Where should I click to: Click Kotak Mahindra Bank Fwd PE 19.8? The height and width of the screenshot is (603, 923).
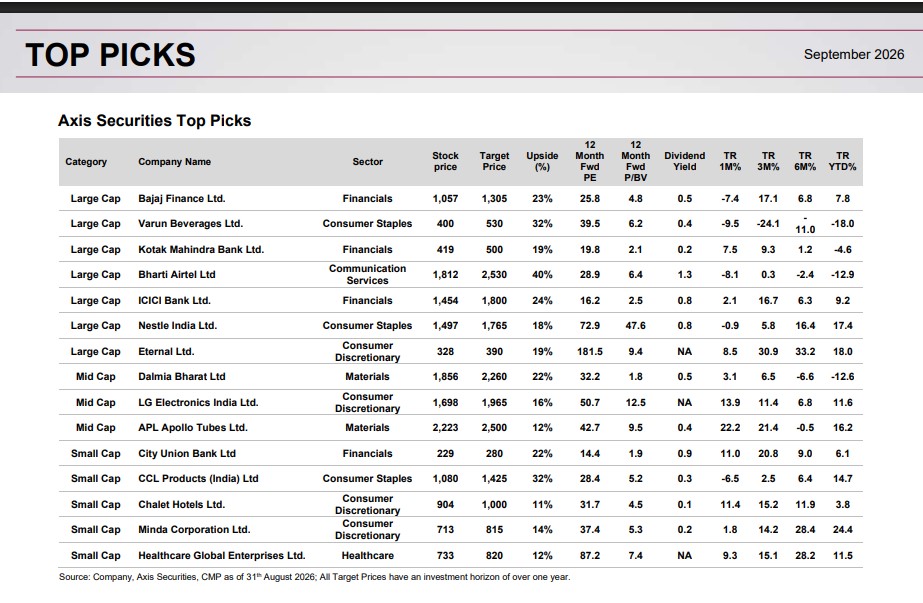[590, 250]
